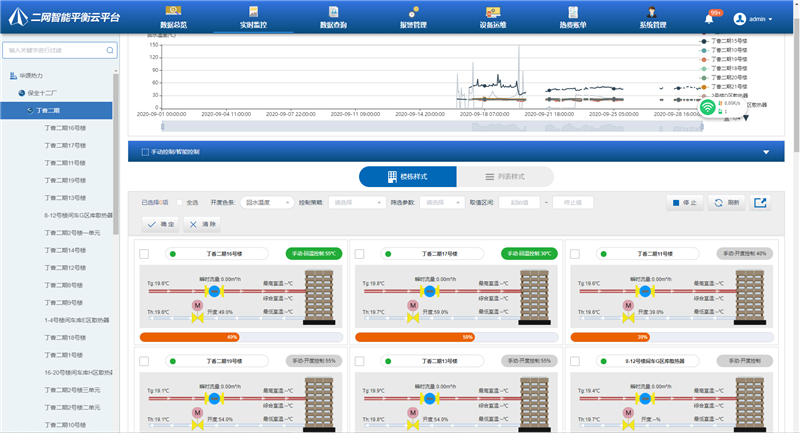Image resolution: width=800 pixels, height=433 pixels.
Task: Open the 系统管理 menu label
Action: click(653, 24)
